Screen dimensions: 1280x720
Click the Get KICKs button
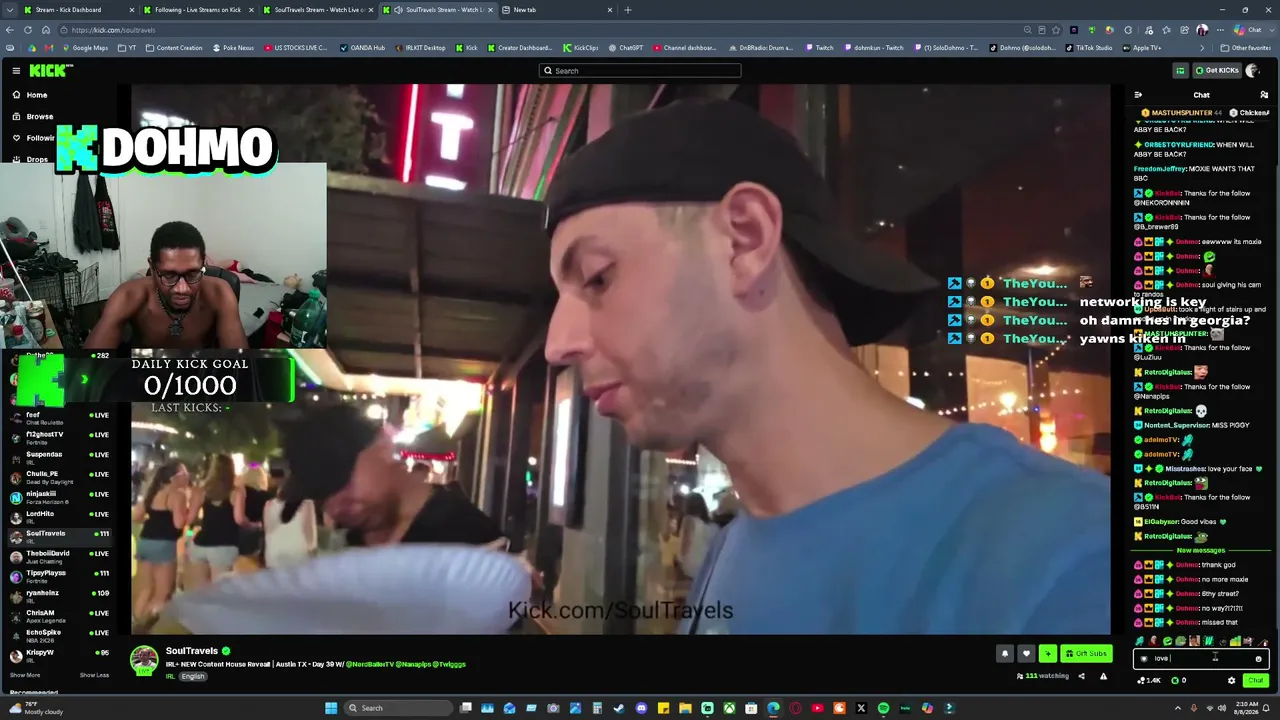[1217, 70]
